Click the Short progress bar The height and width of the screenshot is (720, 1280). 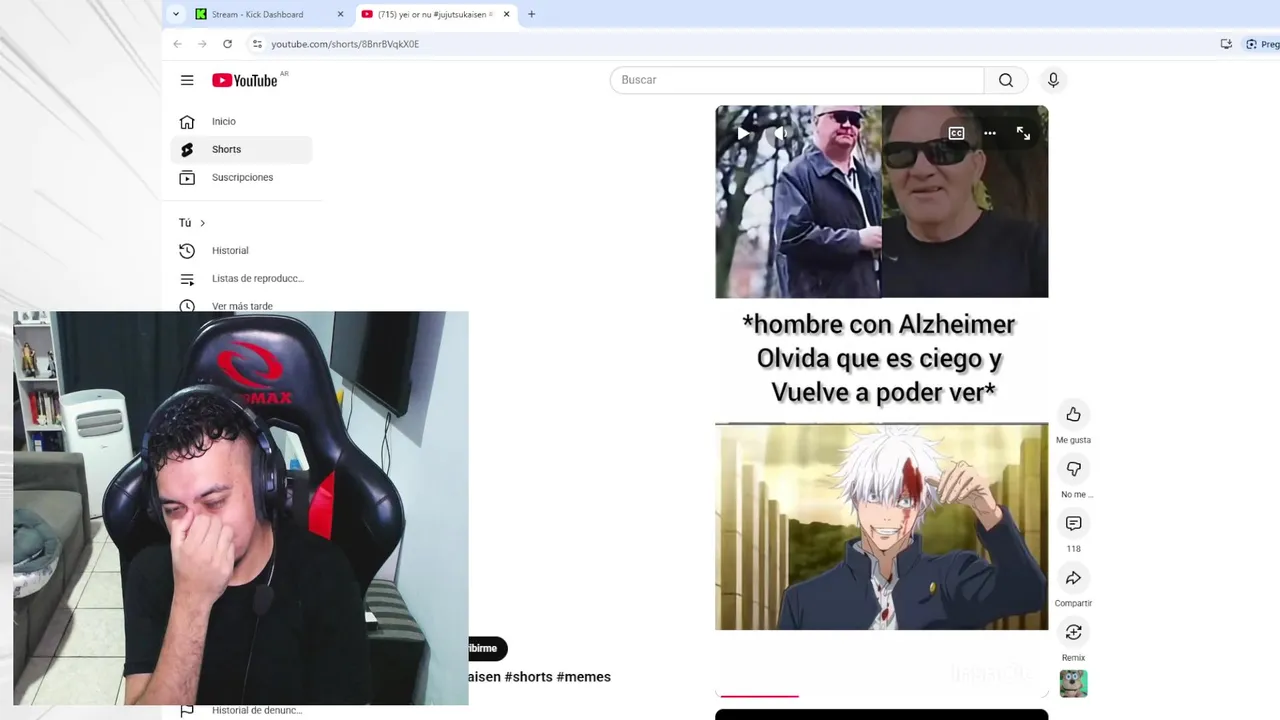click(x=882, y=695)
